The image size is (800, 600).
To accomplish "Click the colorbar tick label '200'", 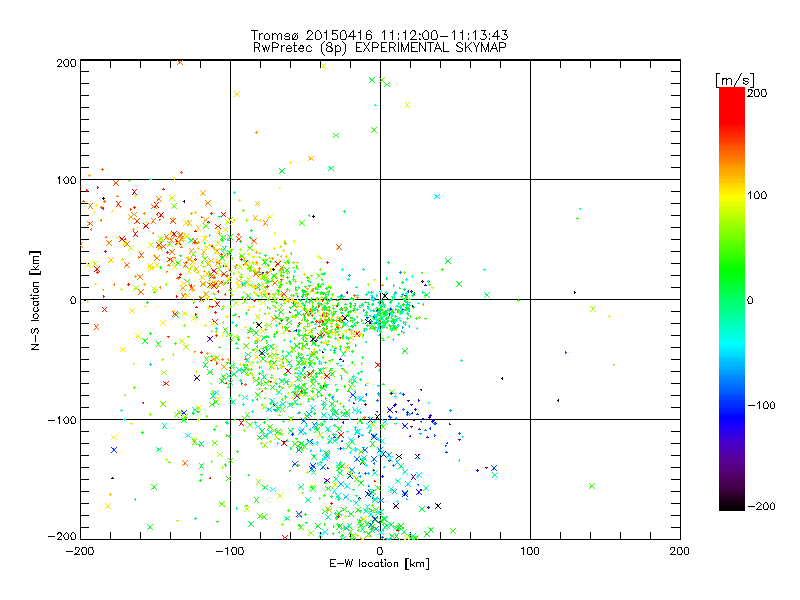I will pyautogui.click(x=757, y=93).
